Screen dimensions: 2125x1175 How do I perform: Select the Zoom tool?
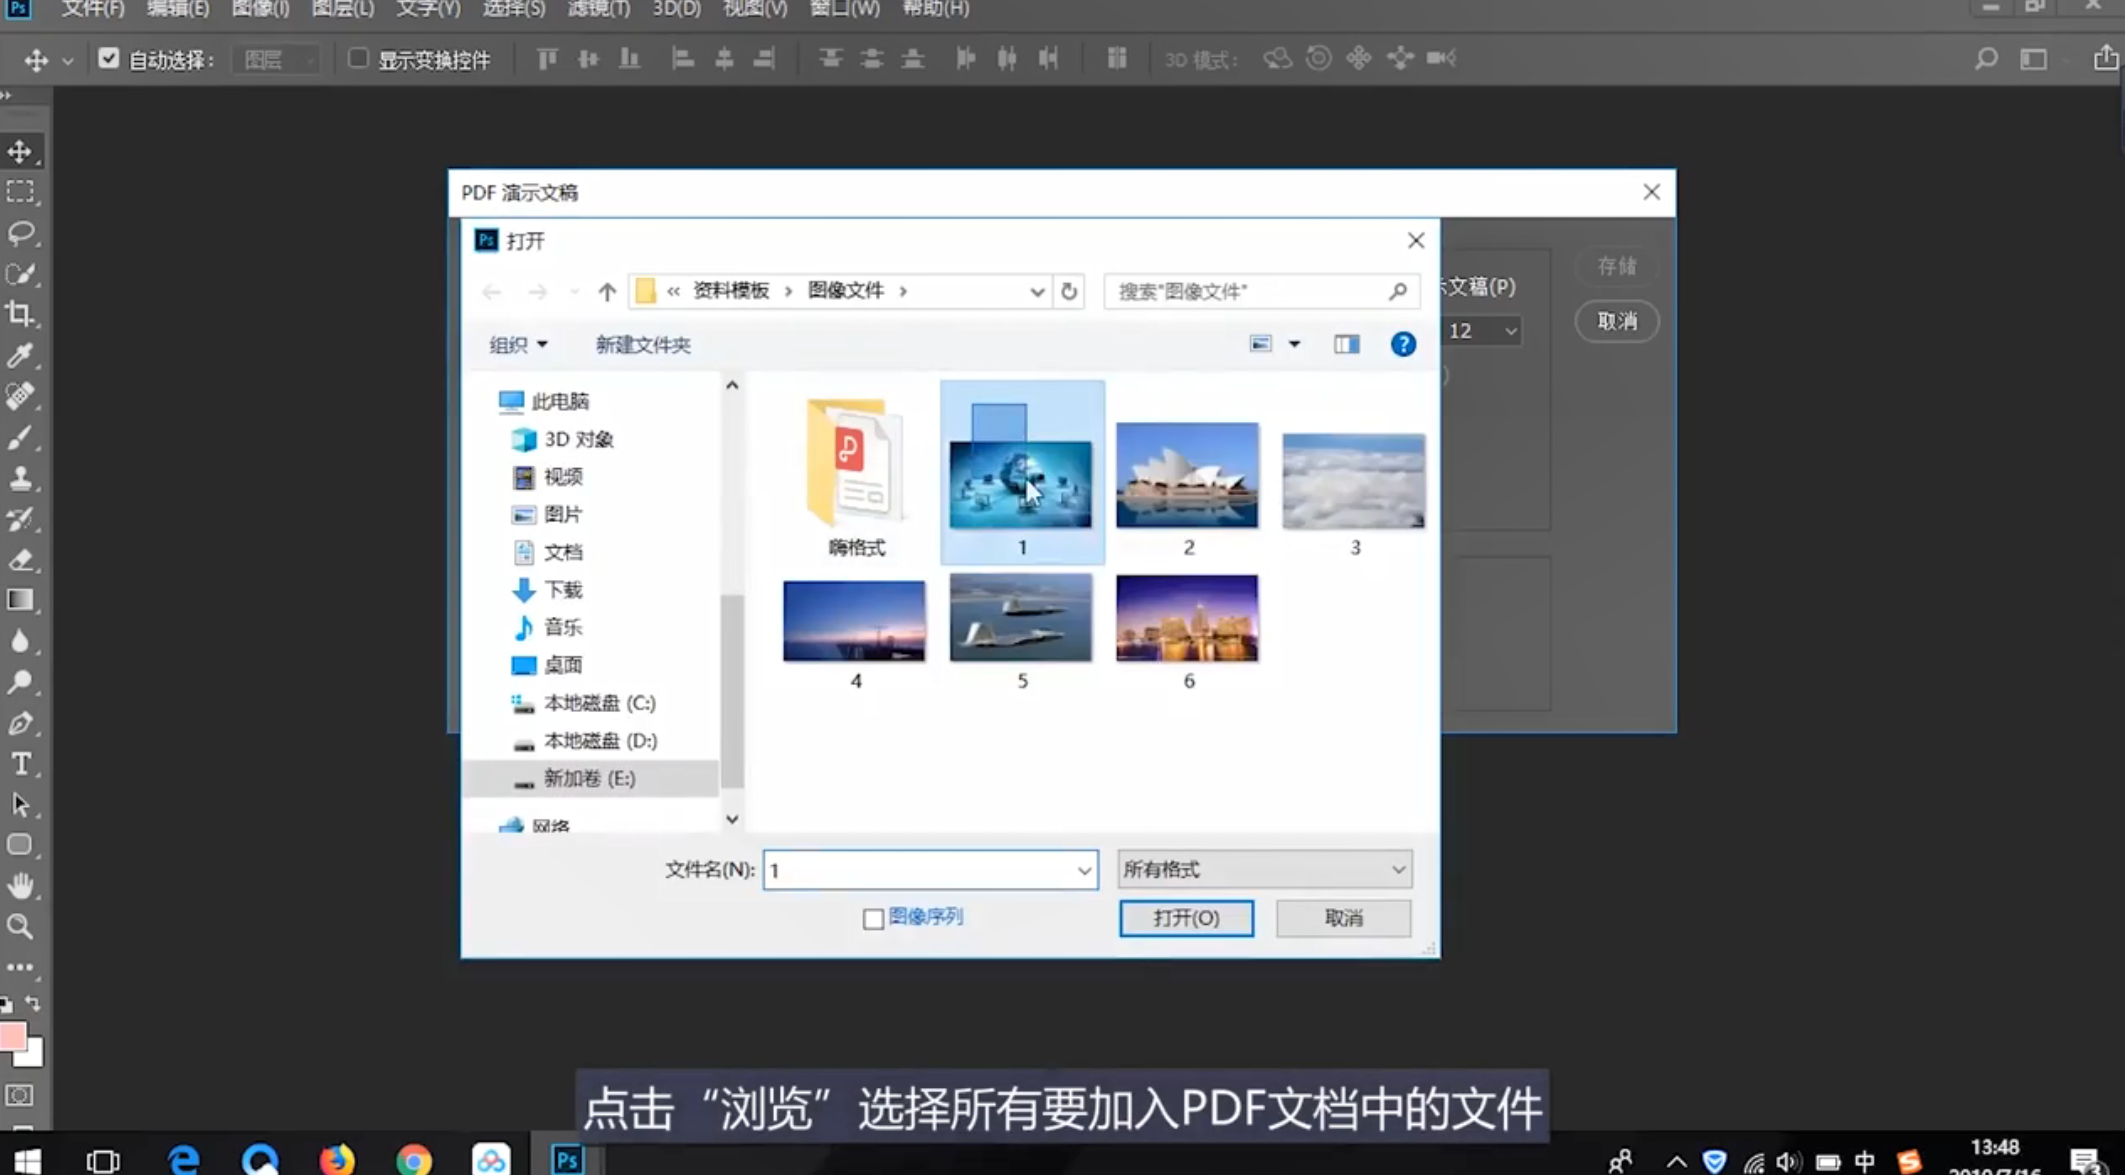tap(20, 927)
